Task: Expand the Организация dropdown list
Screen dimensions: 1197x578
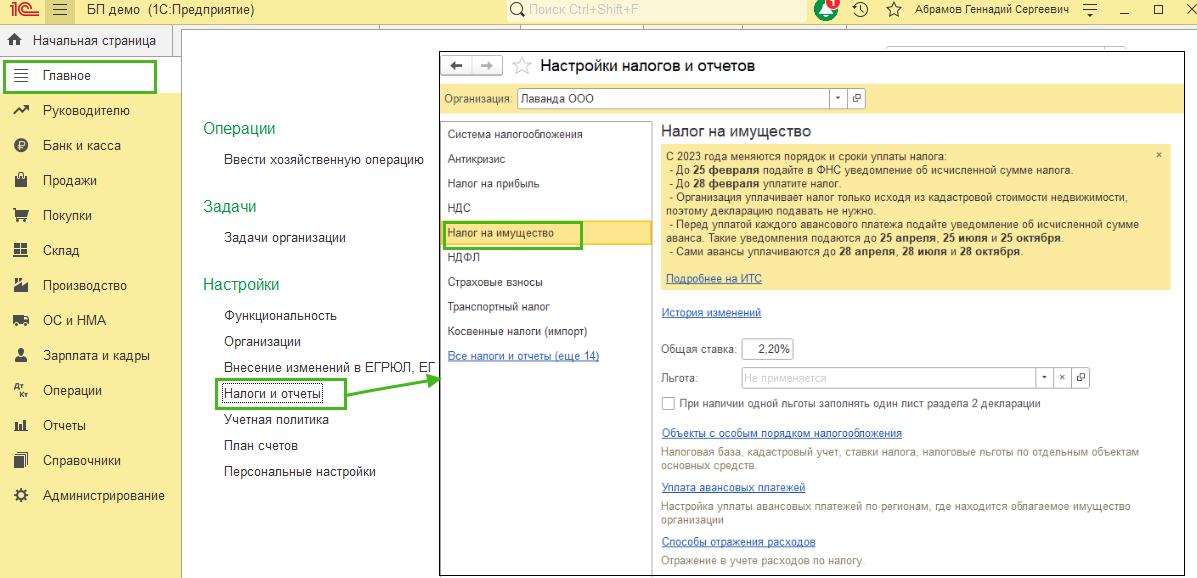Action: 838,98
